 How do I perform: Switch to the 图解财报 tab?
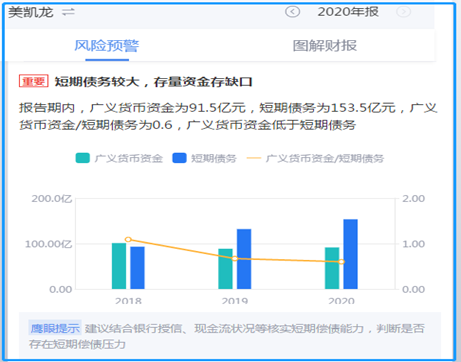click(x=325, y=46)
